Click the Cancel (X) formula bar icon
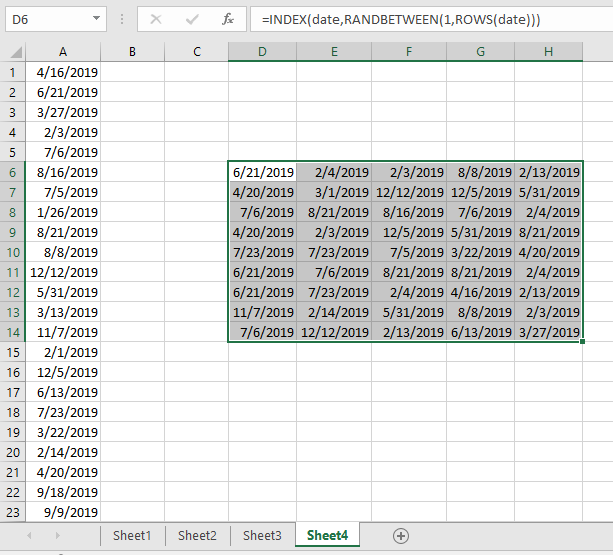The height and width of the screenshot is (555, 613). (156, 19)
